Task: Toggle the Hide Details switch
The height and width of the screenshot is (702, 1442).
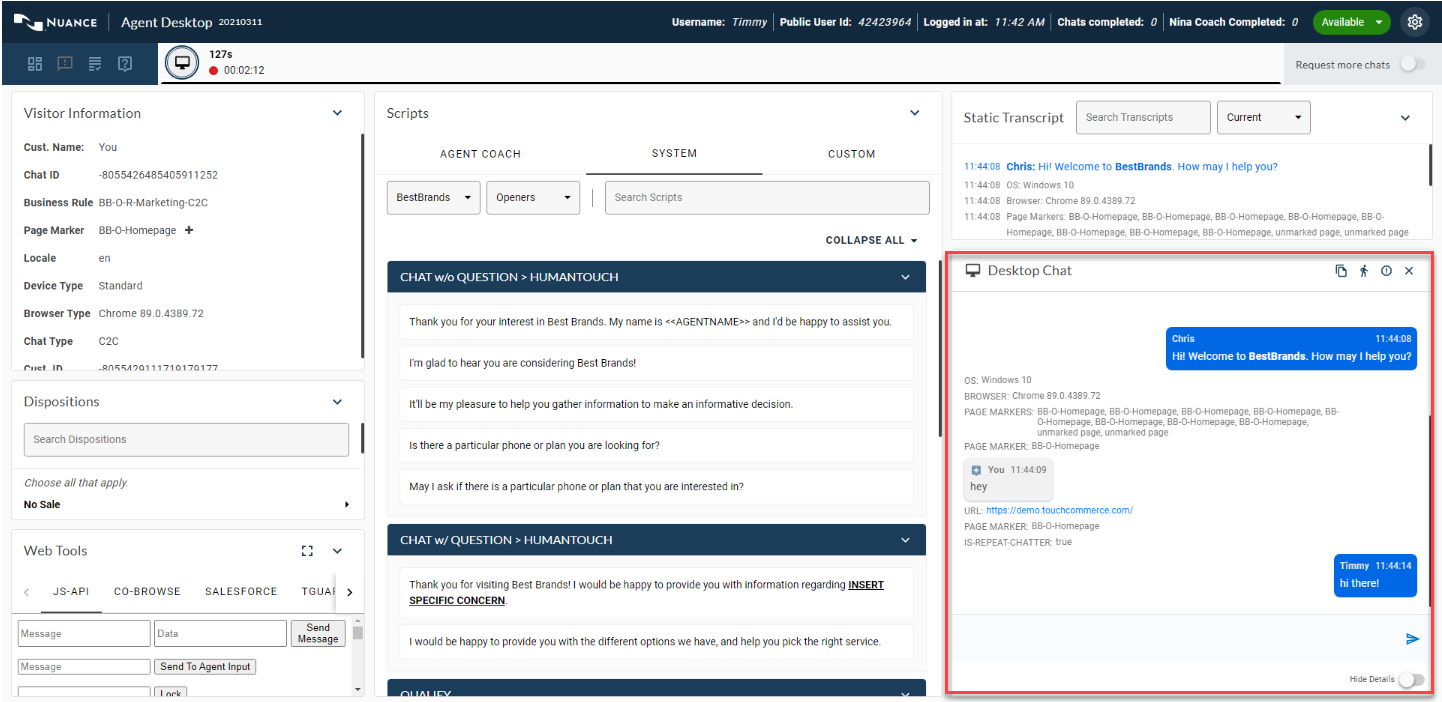Action: click(1410, 680)
